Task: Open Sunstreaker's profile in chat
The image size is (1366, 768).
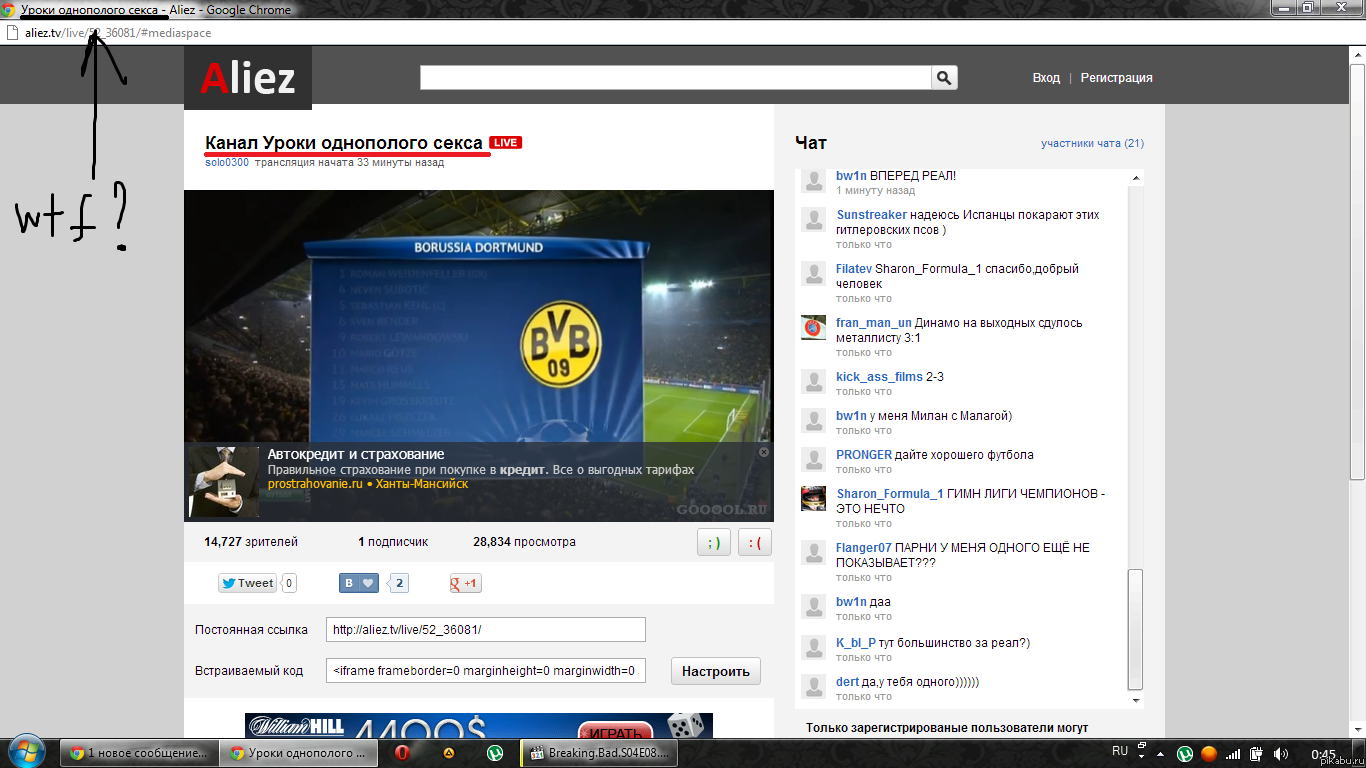Action: tap(871, 215)
